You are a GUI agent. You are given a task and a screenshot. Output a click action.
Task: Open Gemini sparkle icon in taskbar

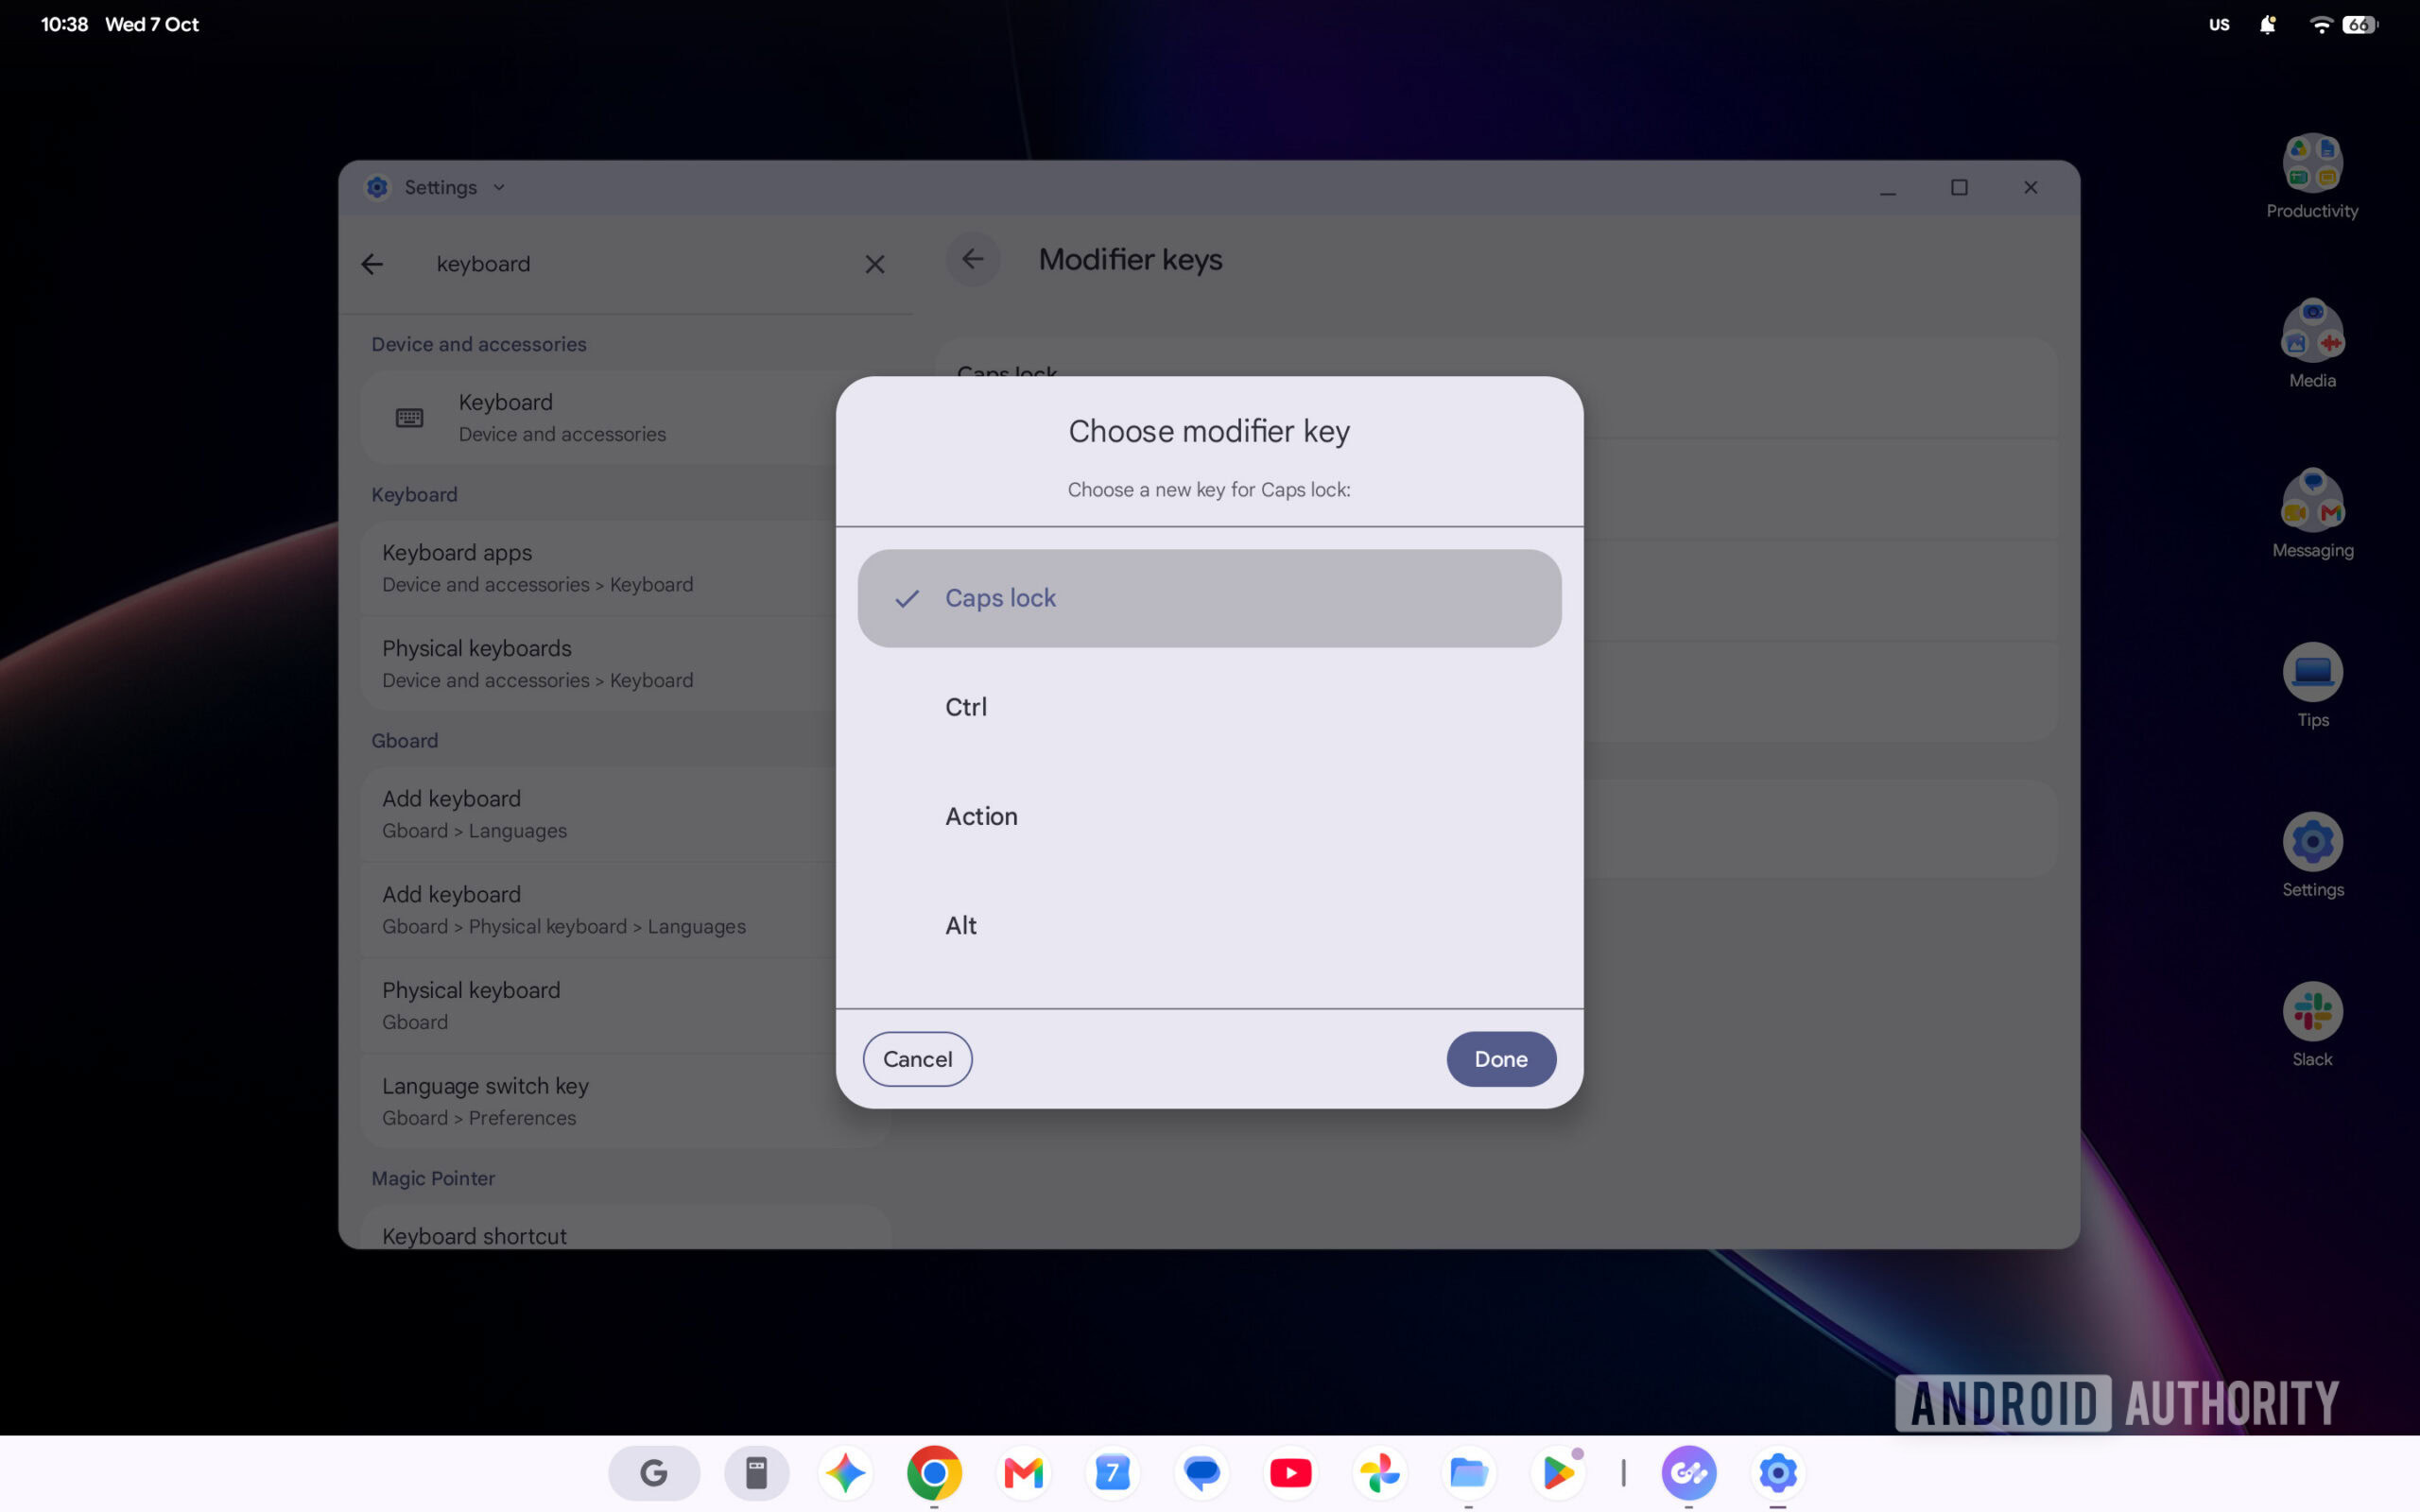[845, 1472]
